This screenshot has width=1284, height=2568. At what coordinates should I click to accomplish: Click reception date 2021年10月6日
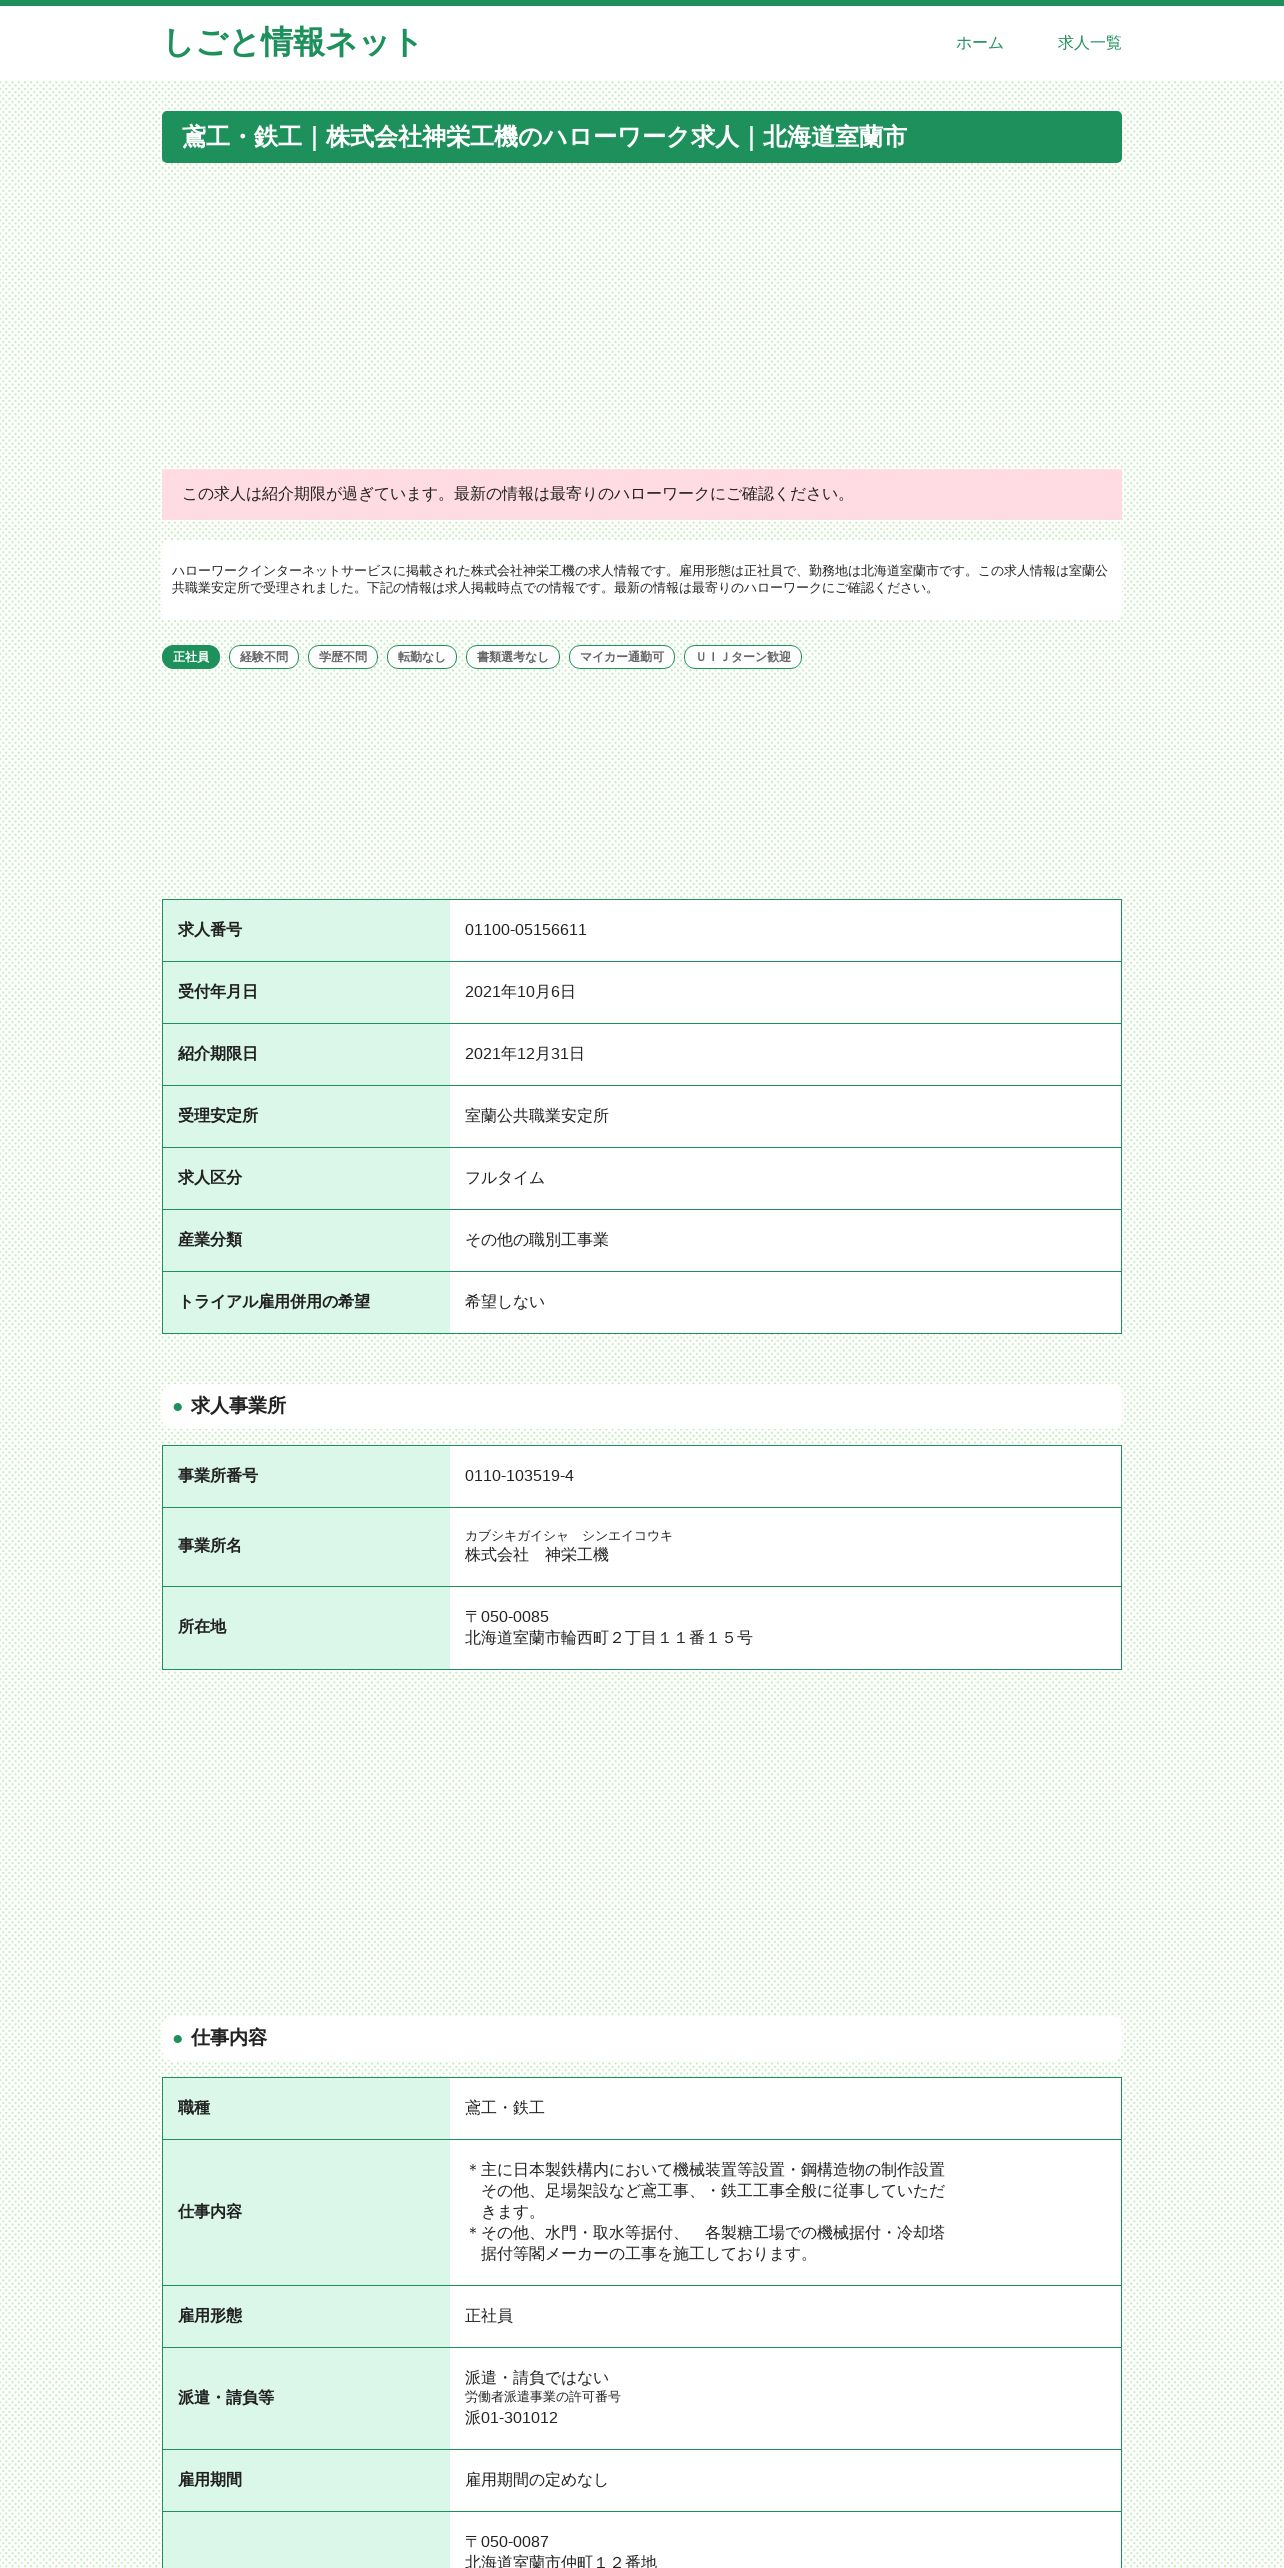point(520,992)
